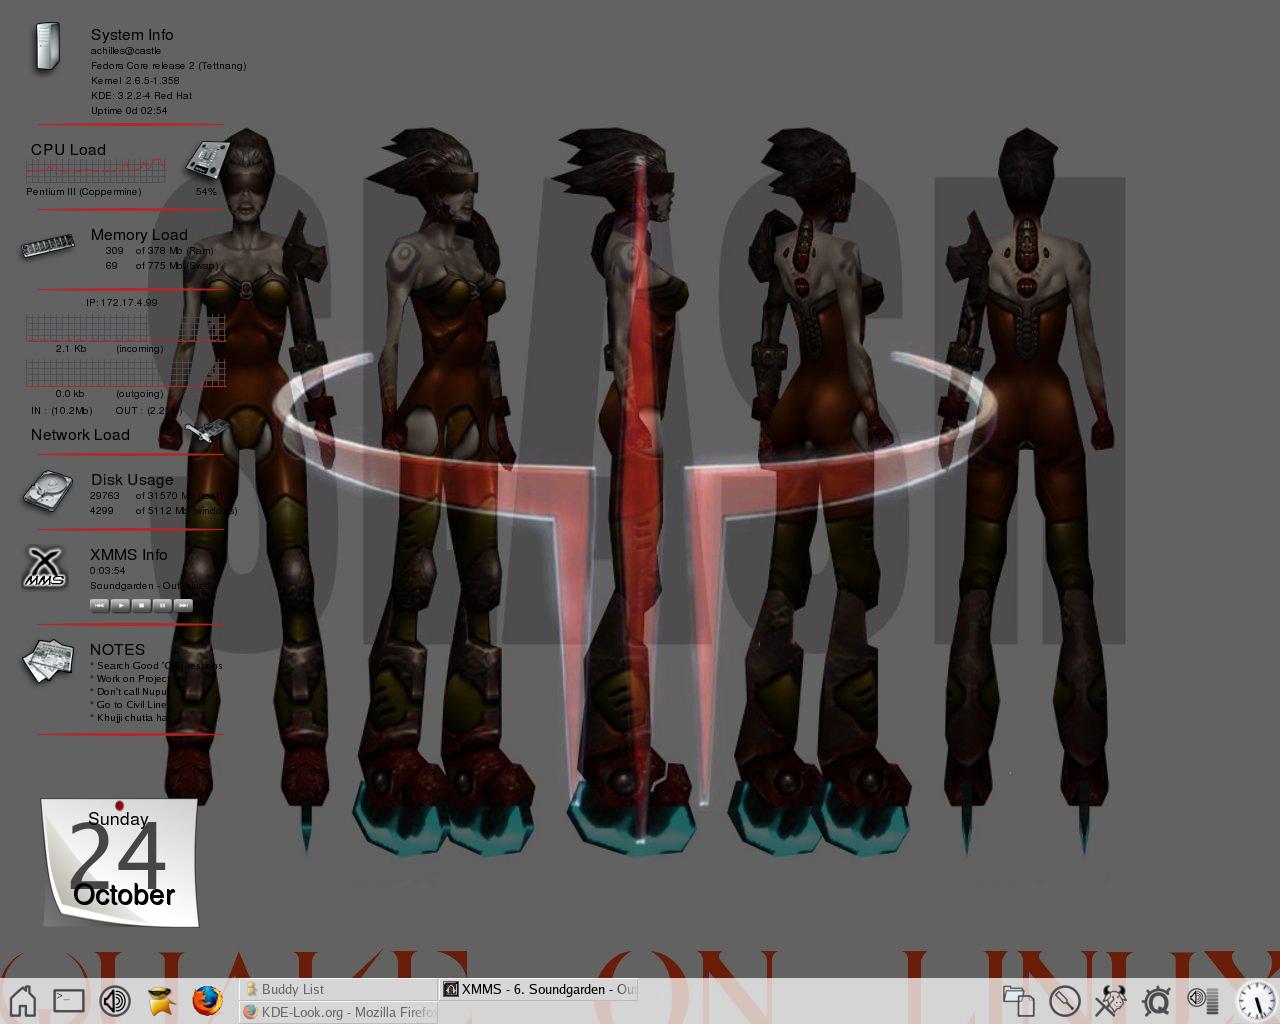Viewport: 1280px width, 1024px height.
Task: Click the 'CPU Load' heading
Action: coord(68,150)
